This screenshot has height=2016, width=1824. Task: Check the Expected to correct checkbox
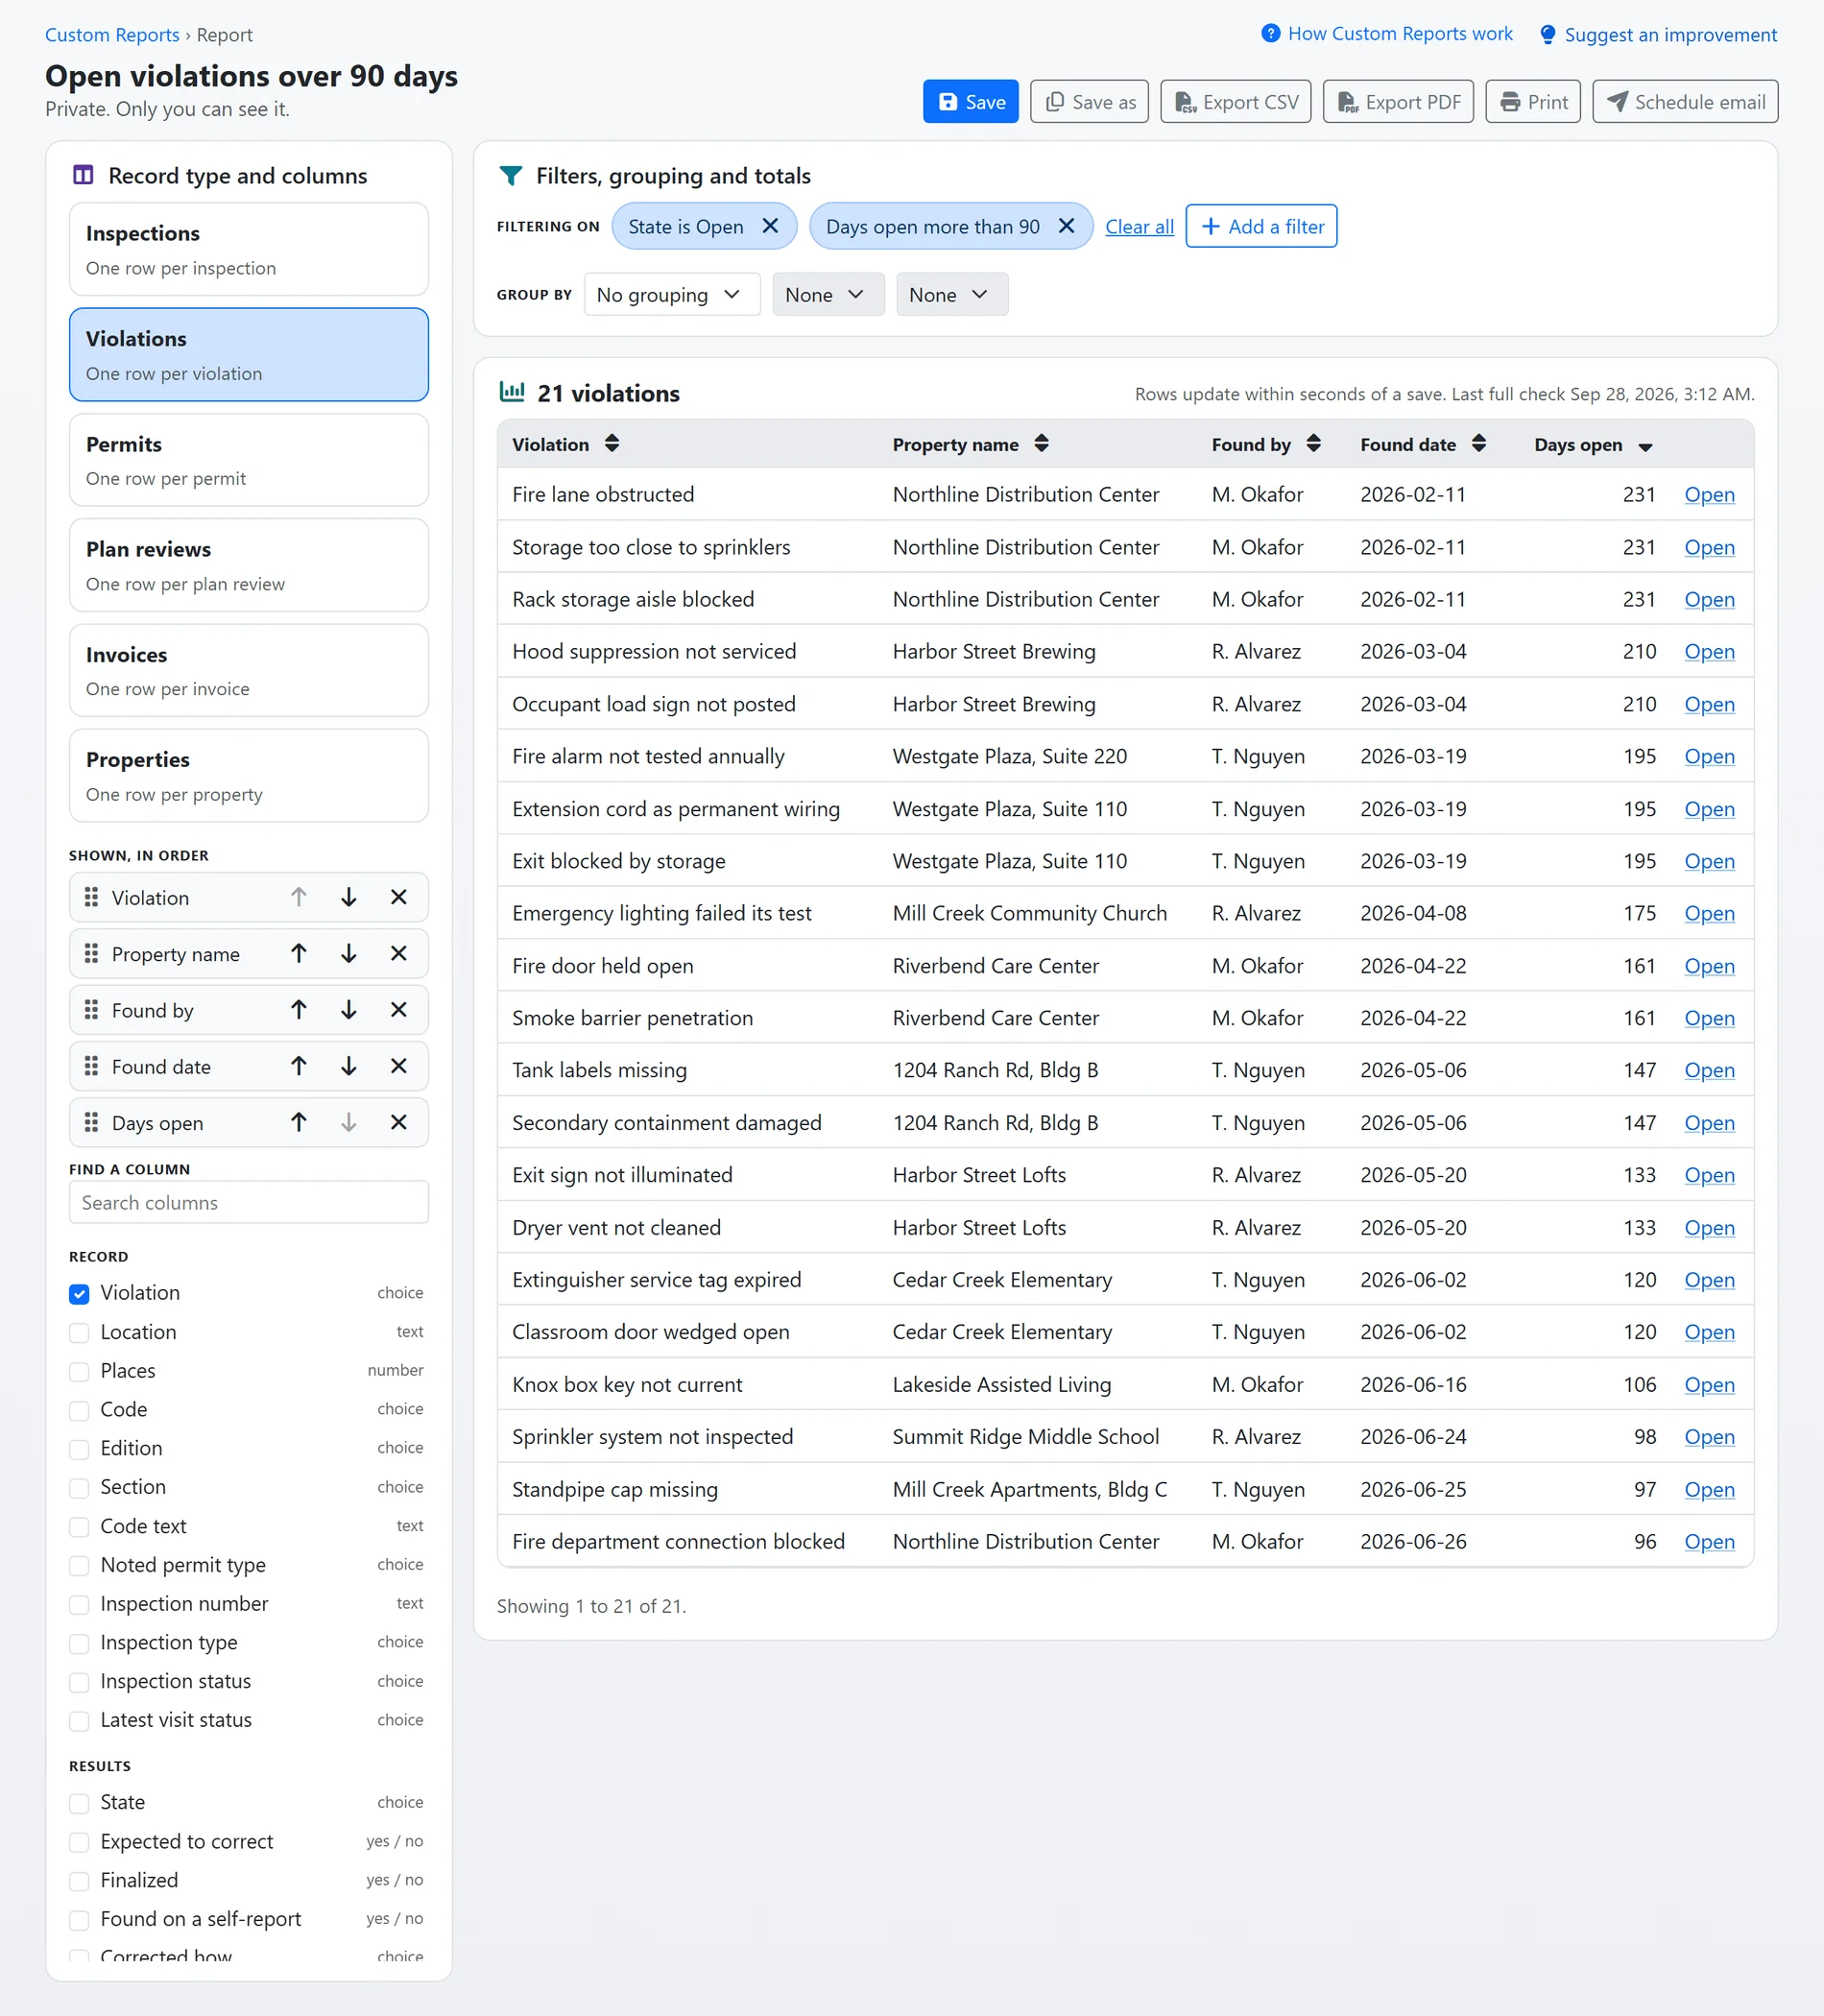(x=79, y=1842)
